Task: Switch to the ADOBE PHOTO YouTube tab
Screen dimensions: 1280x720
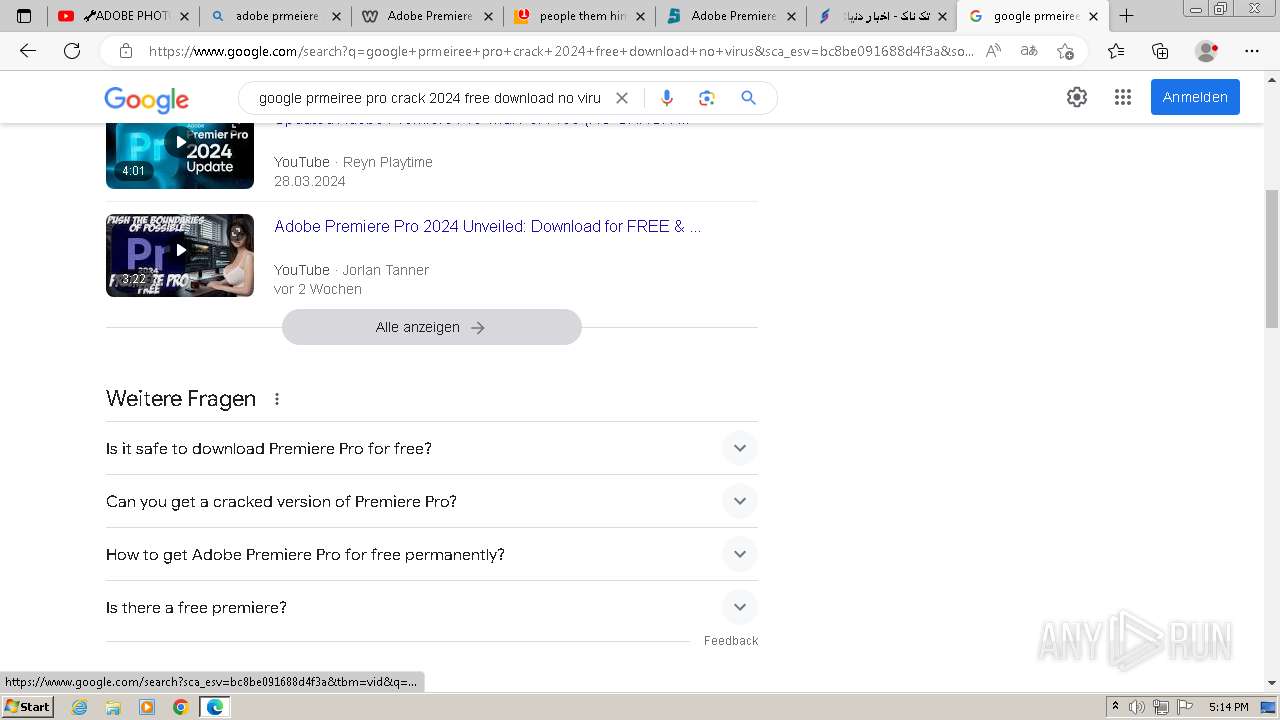Action: pyautogui.click(x=122, y=16)
